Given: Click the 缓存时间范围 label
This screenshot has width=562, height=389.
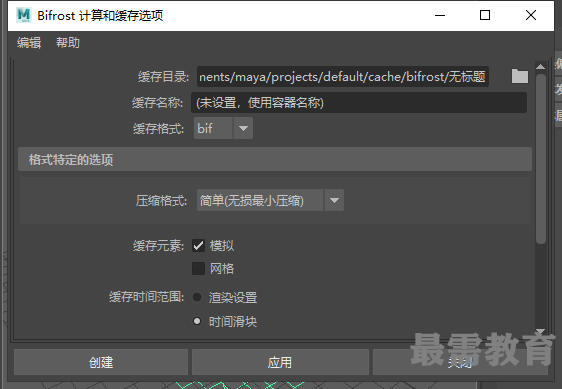Looking at the screenshot, I should coord(147,297).
